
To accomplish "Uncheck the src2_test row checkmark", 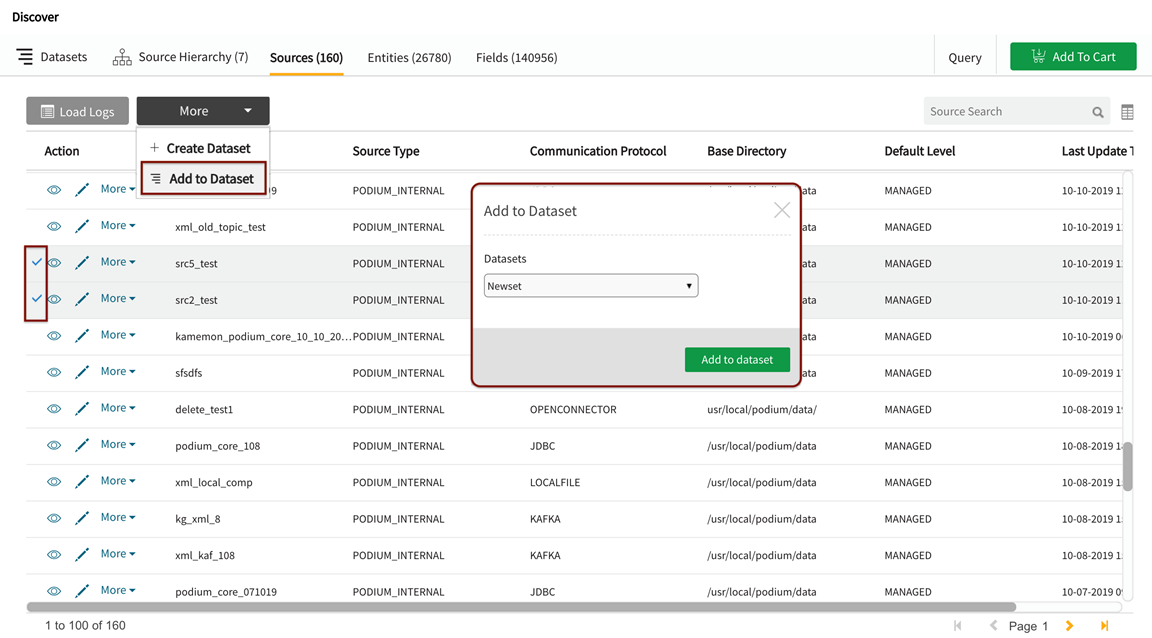I will click(37, 299).
